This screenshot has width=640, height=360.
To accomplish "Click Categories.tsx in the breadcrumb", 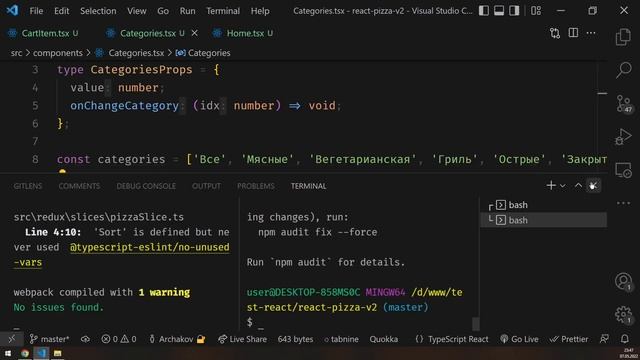I will point(136,53).
